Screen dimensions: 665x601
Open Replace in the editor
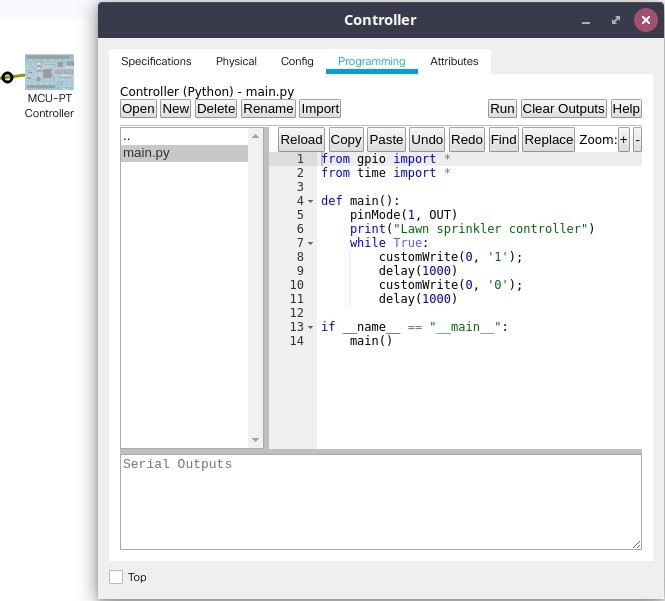point(548,140)
